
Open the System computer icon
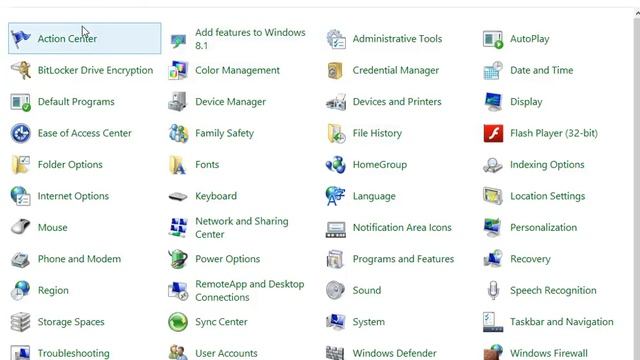[x=336, y=322]
